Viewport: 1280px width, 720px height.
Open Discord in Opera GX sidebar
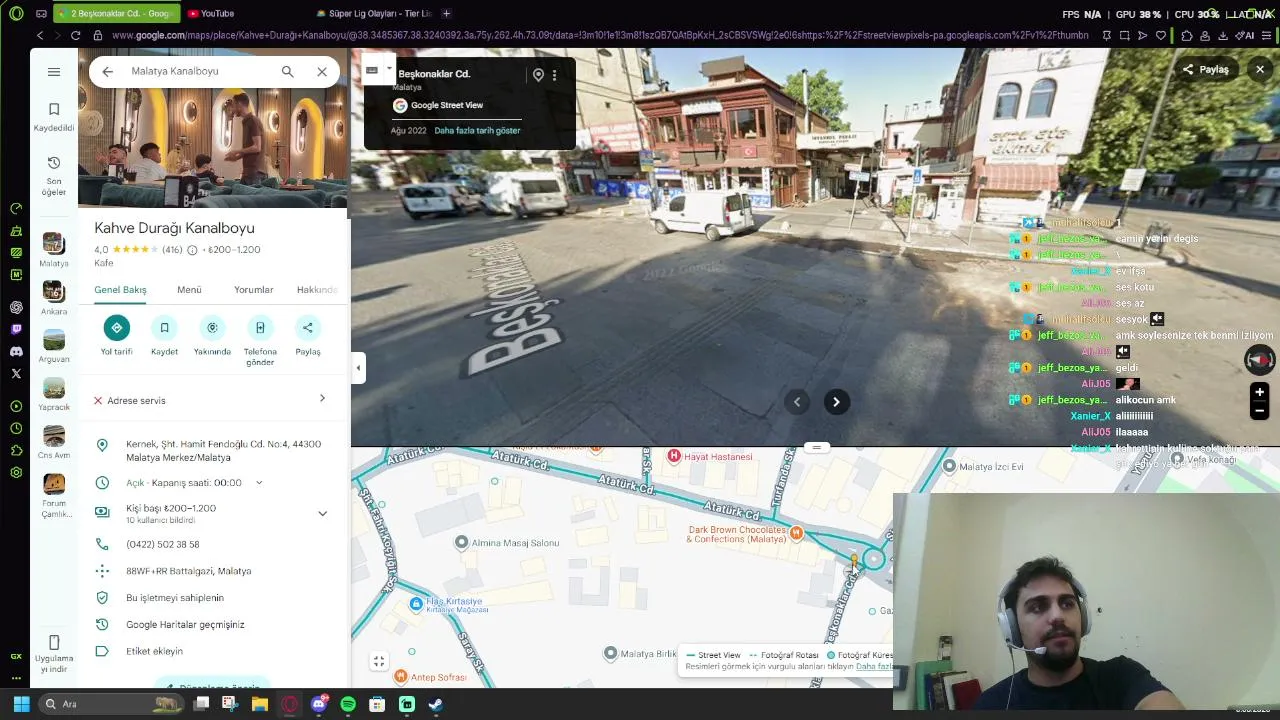16,352
